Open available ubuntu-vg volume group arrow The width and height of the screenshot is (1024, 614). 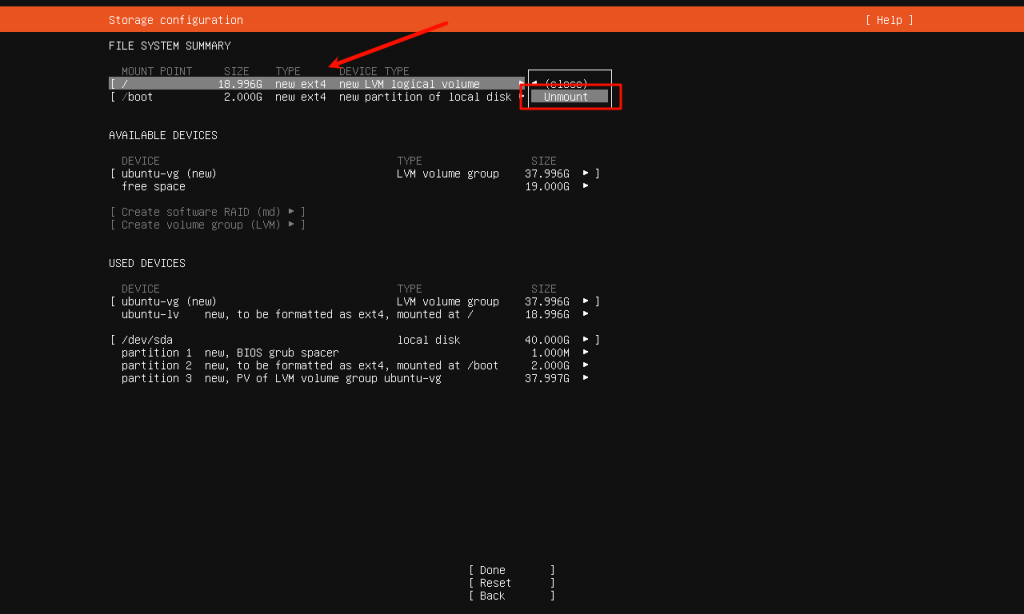pos(586,174)
